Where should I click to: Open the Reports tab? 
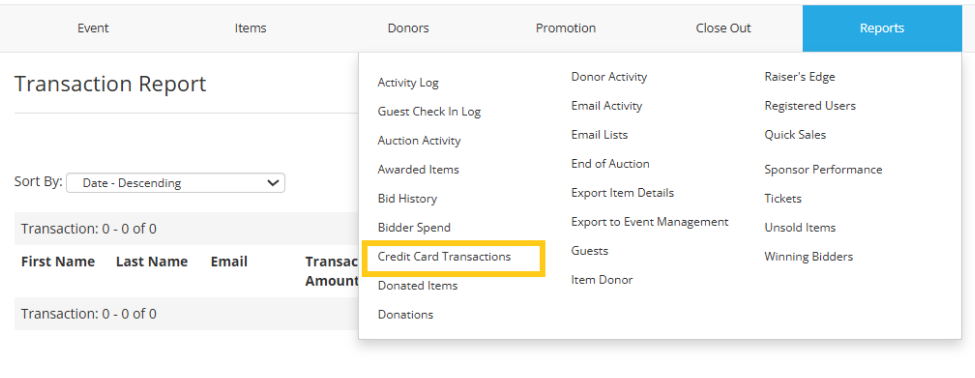click(x=882, y=29)
